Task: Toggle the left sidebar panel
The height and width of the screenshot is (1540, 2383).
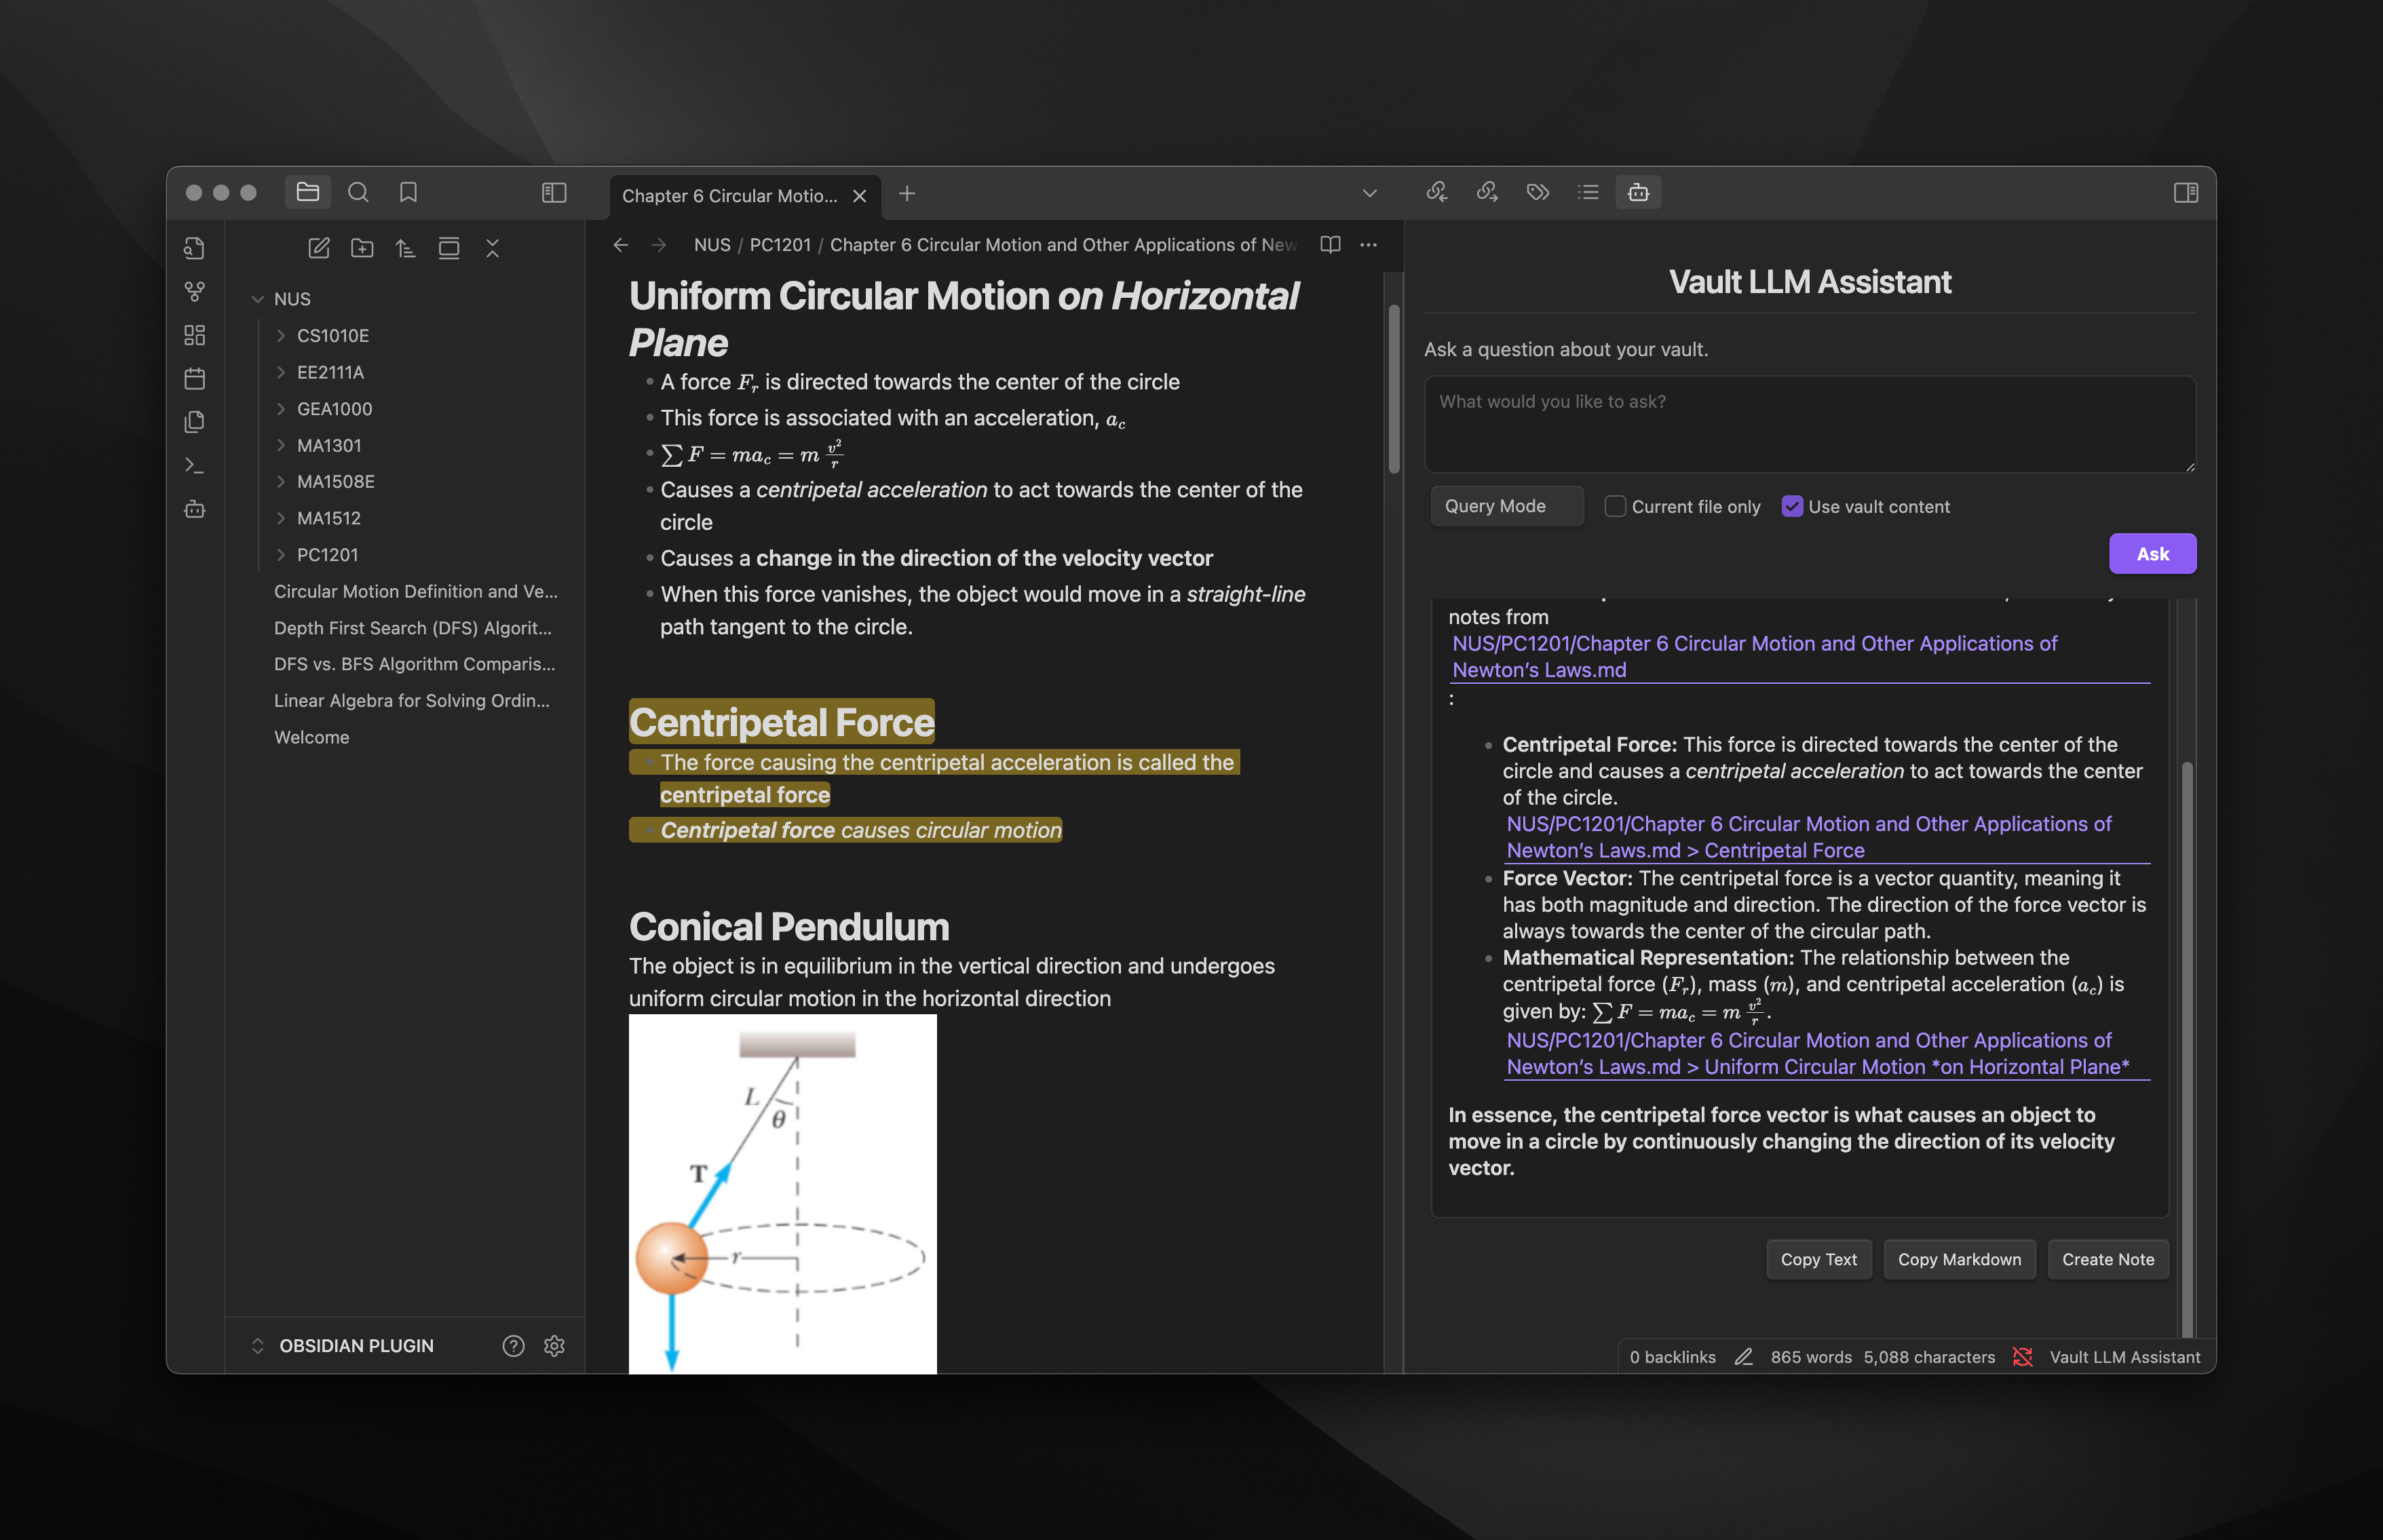Action: tap(554, 192)
